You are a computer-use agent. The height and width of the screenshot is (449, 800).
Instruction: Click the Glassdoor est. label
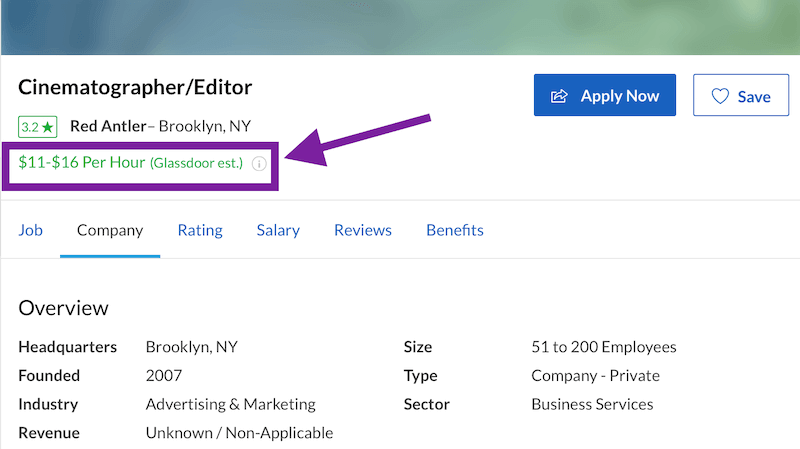tap(196, 163)
